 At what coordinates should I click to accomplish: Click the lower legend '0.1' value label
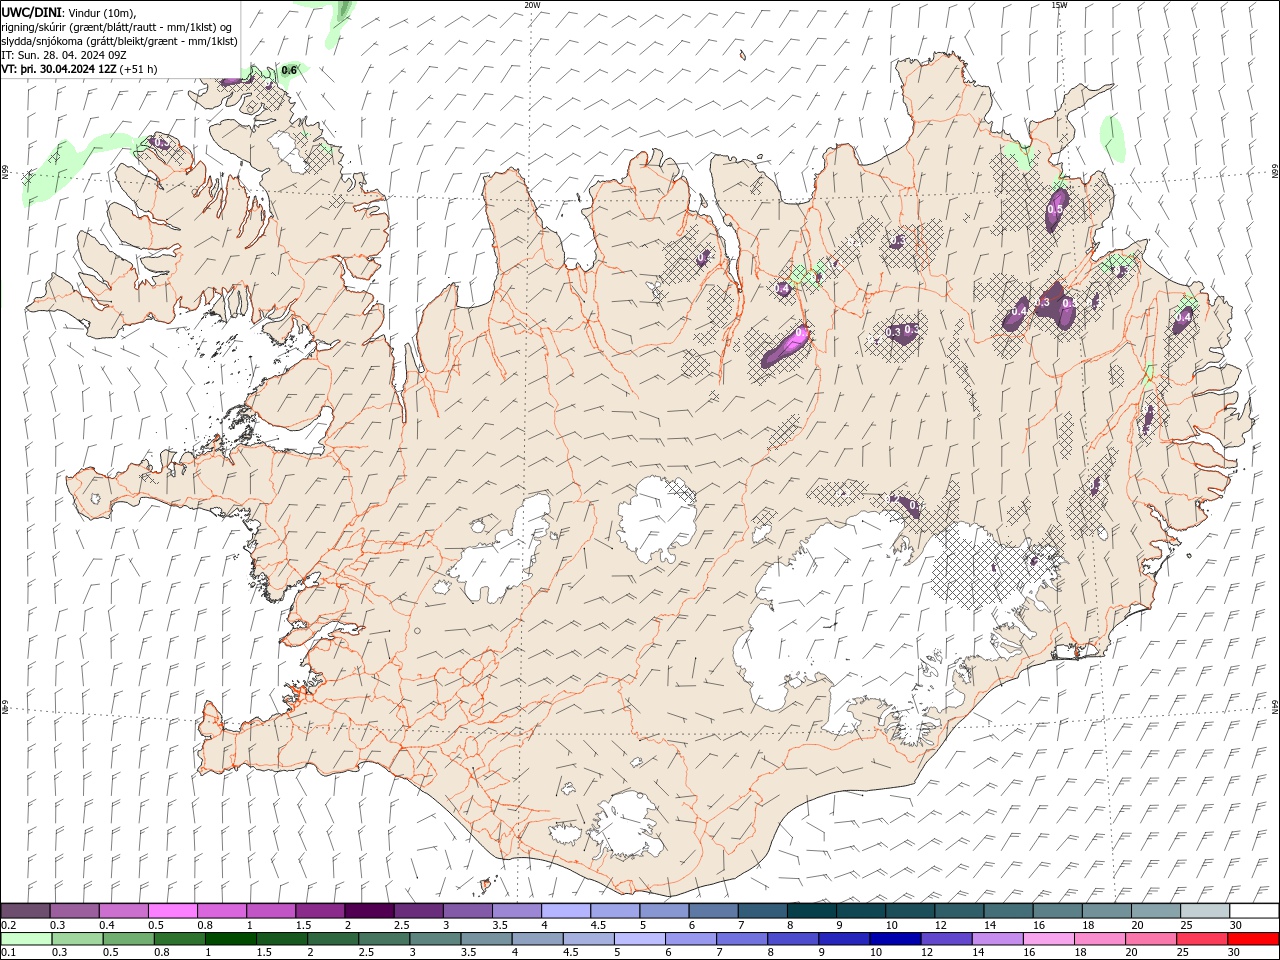8,953
